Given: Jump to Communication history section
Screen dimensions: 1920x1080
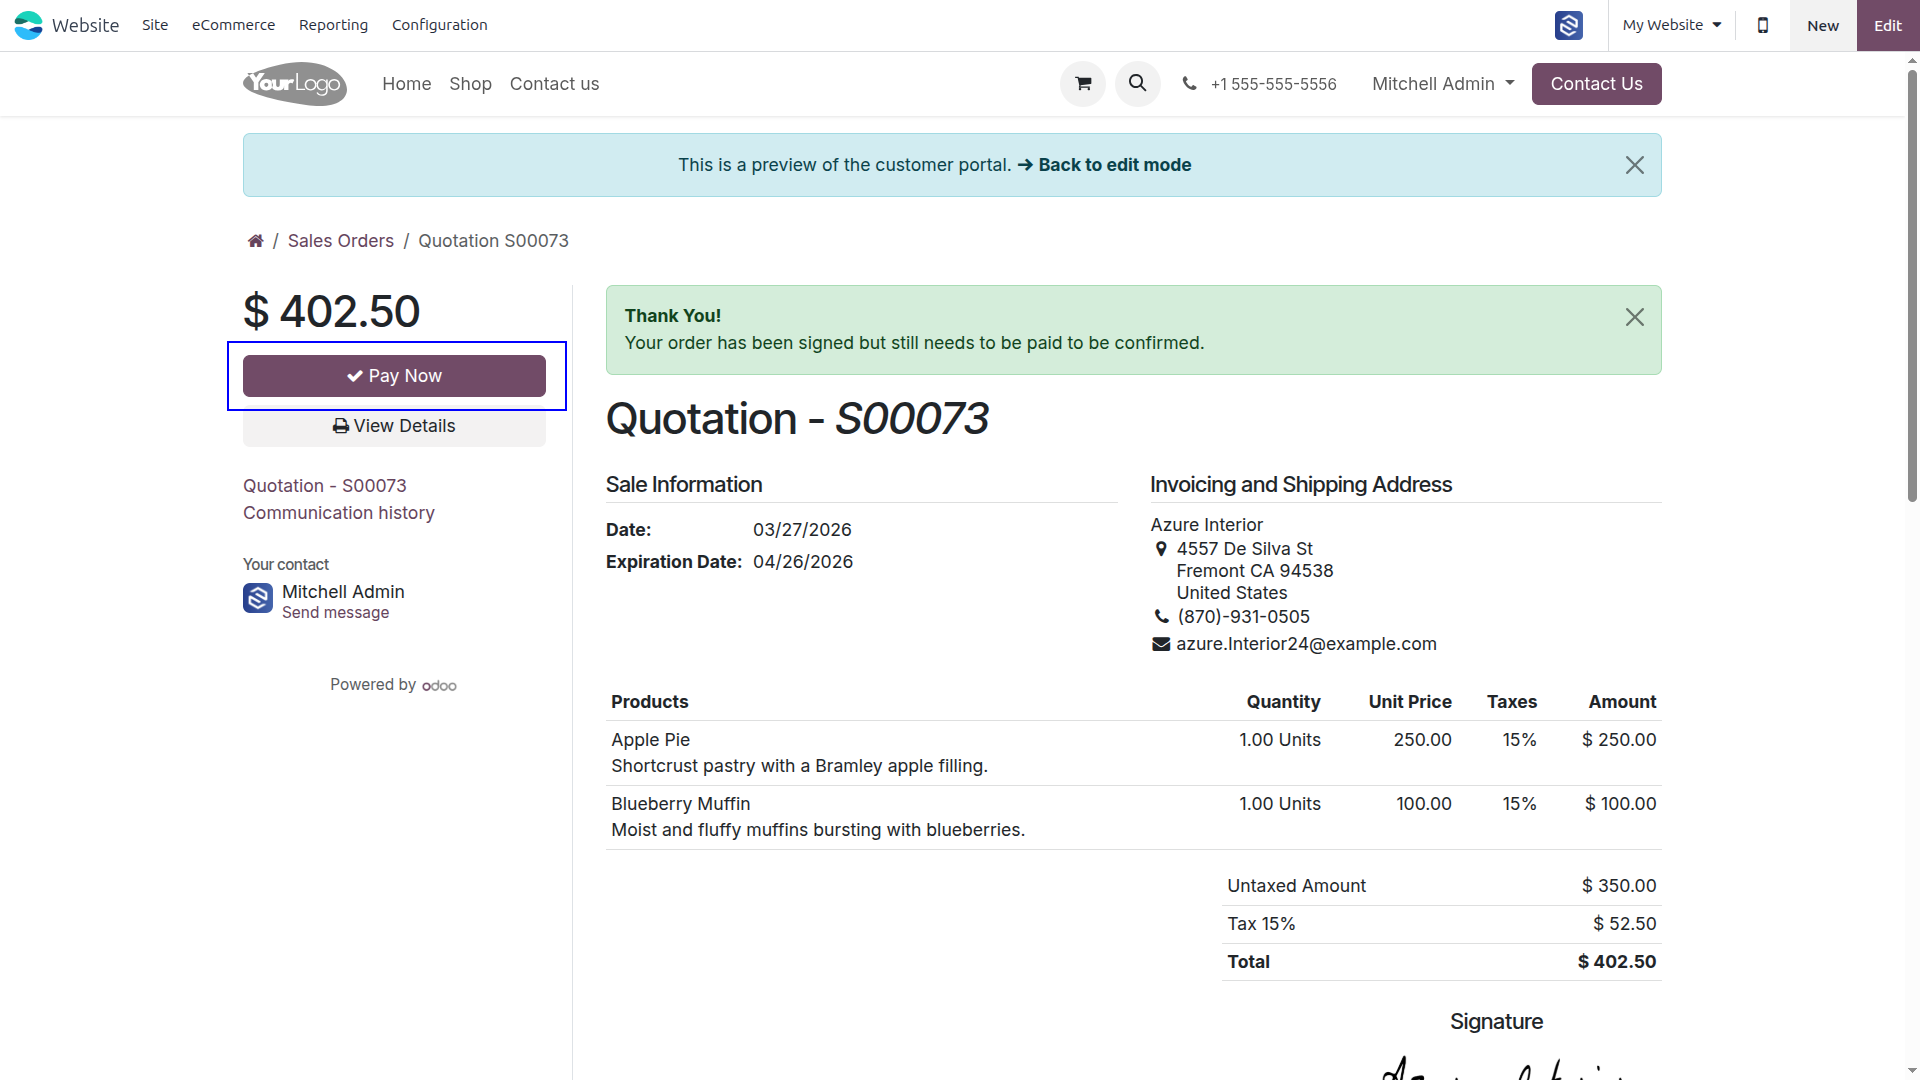Looking at the screenshot, I should 339,513.
